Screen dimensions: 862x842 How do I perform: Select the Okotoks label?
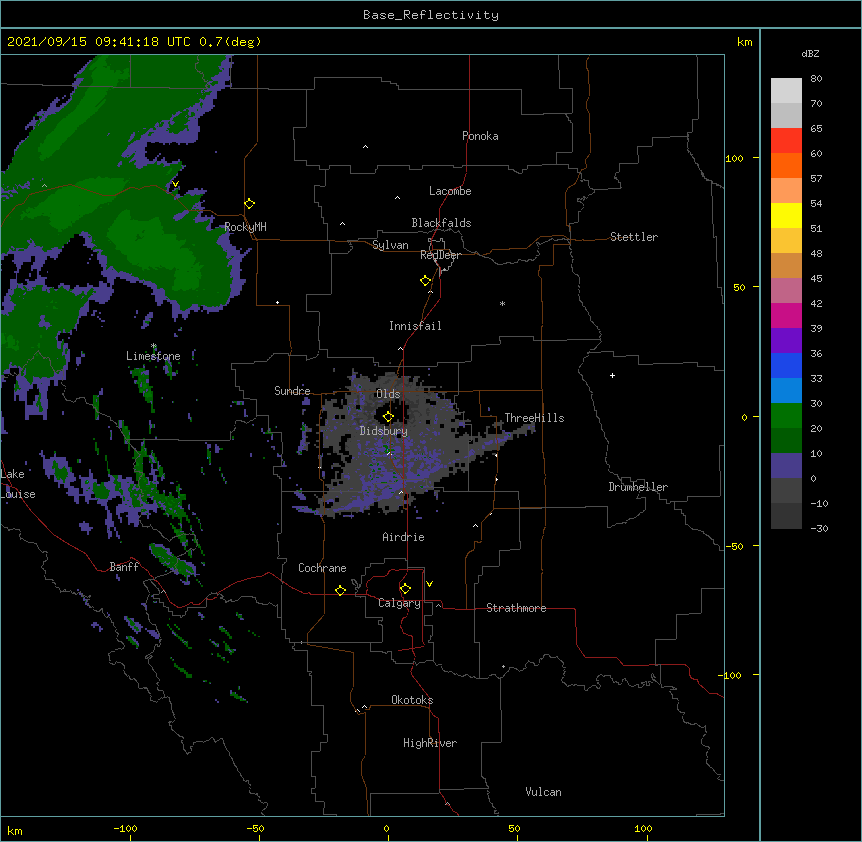click(412, 700)
